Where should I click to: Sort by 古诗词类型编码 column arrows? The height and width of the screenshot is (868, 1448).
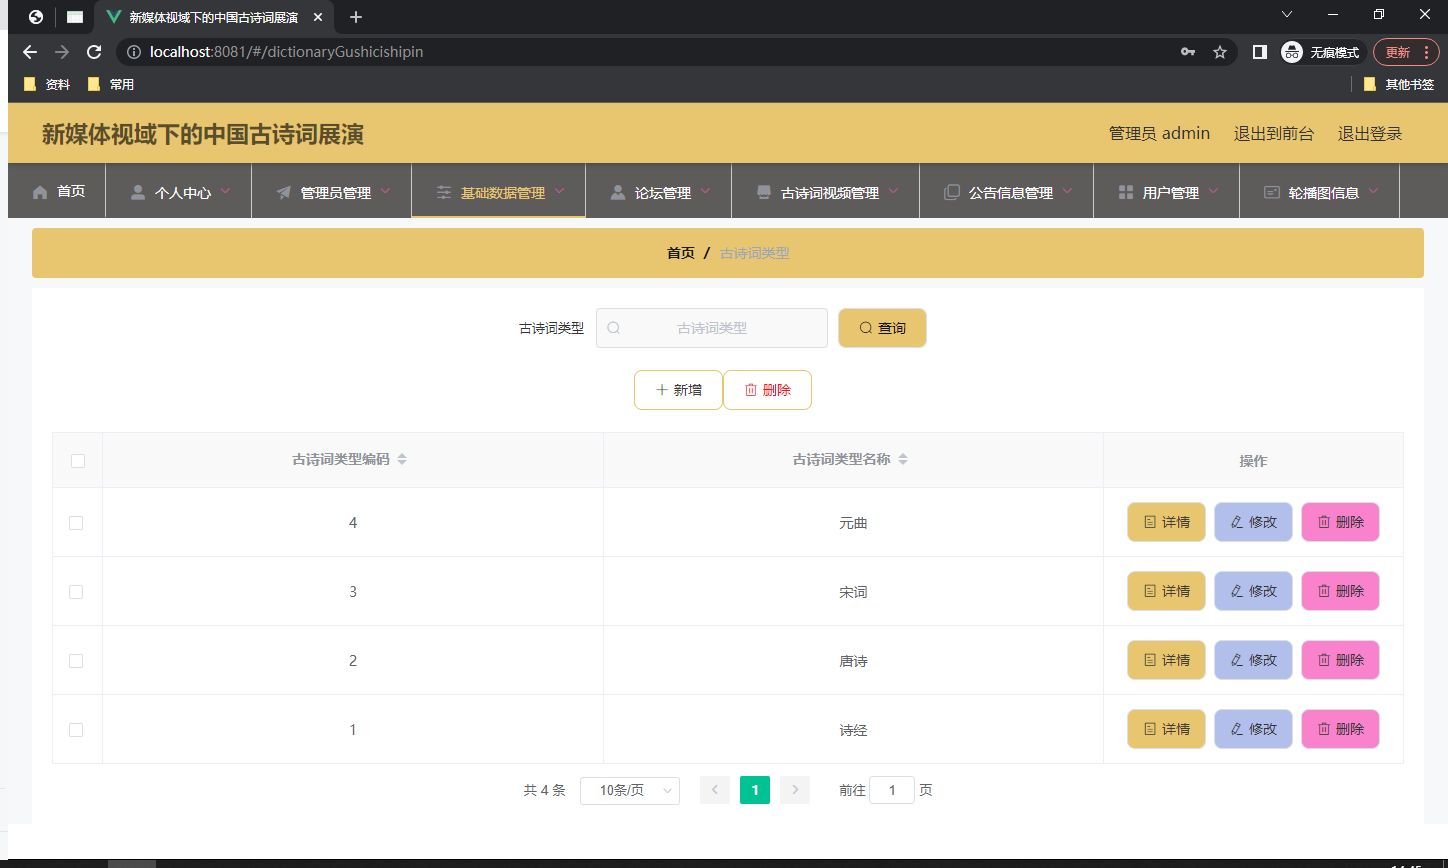(x=402, y=459)
